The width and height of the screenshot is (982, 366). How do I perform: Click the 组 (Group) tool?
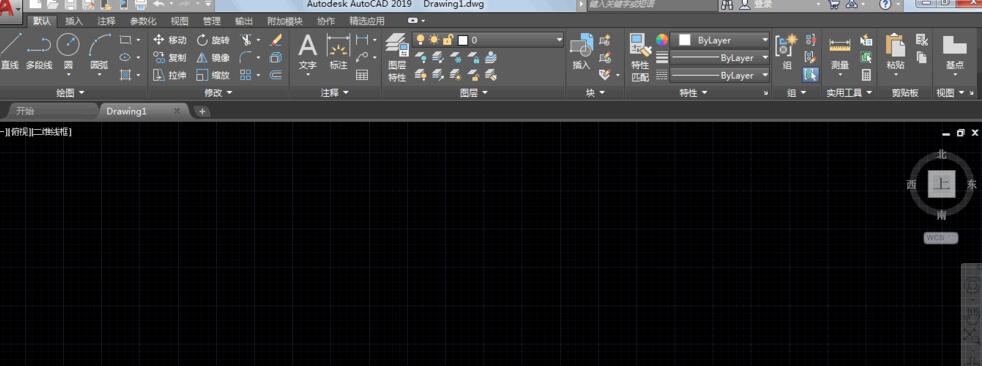tap(786, 51)
